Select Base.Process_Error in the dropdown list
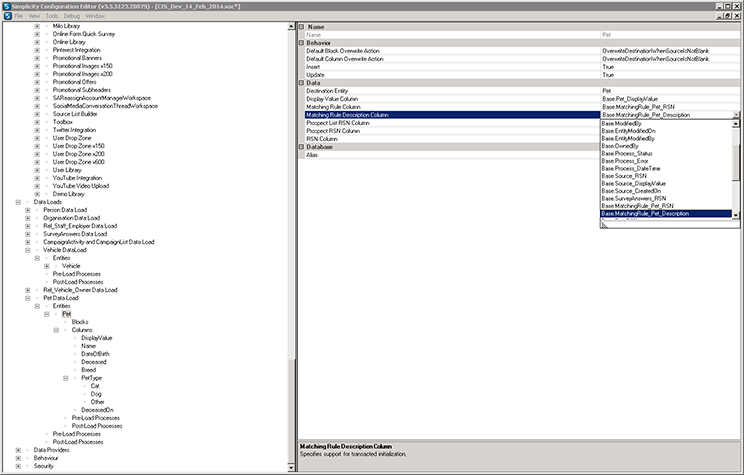The height and width of the screenshot is (475, 744). click(625, 161)
